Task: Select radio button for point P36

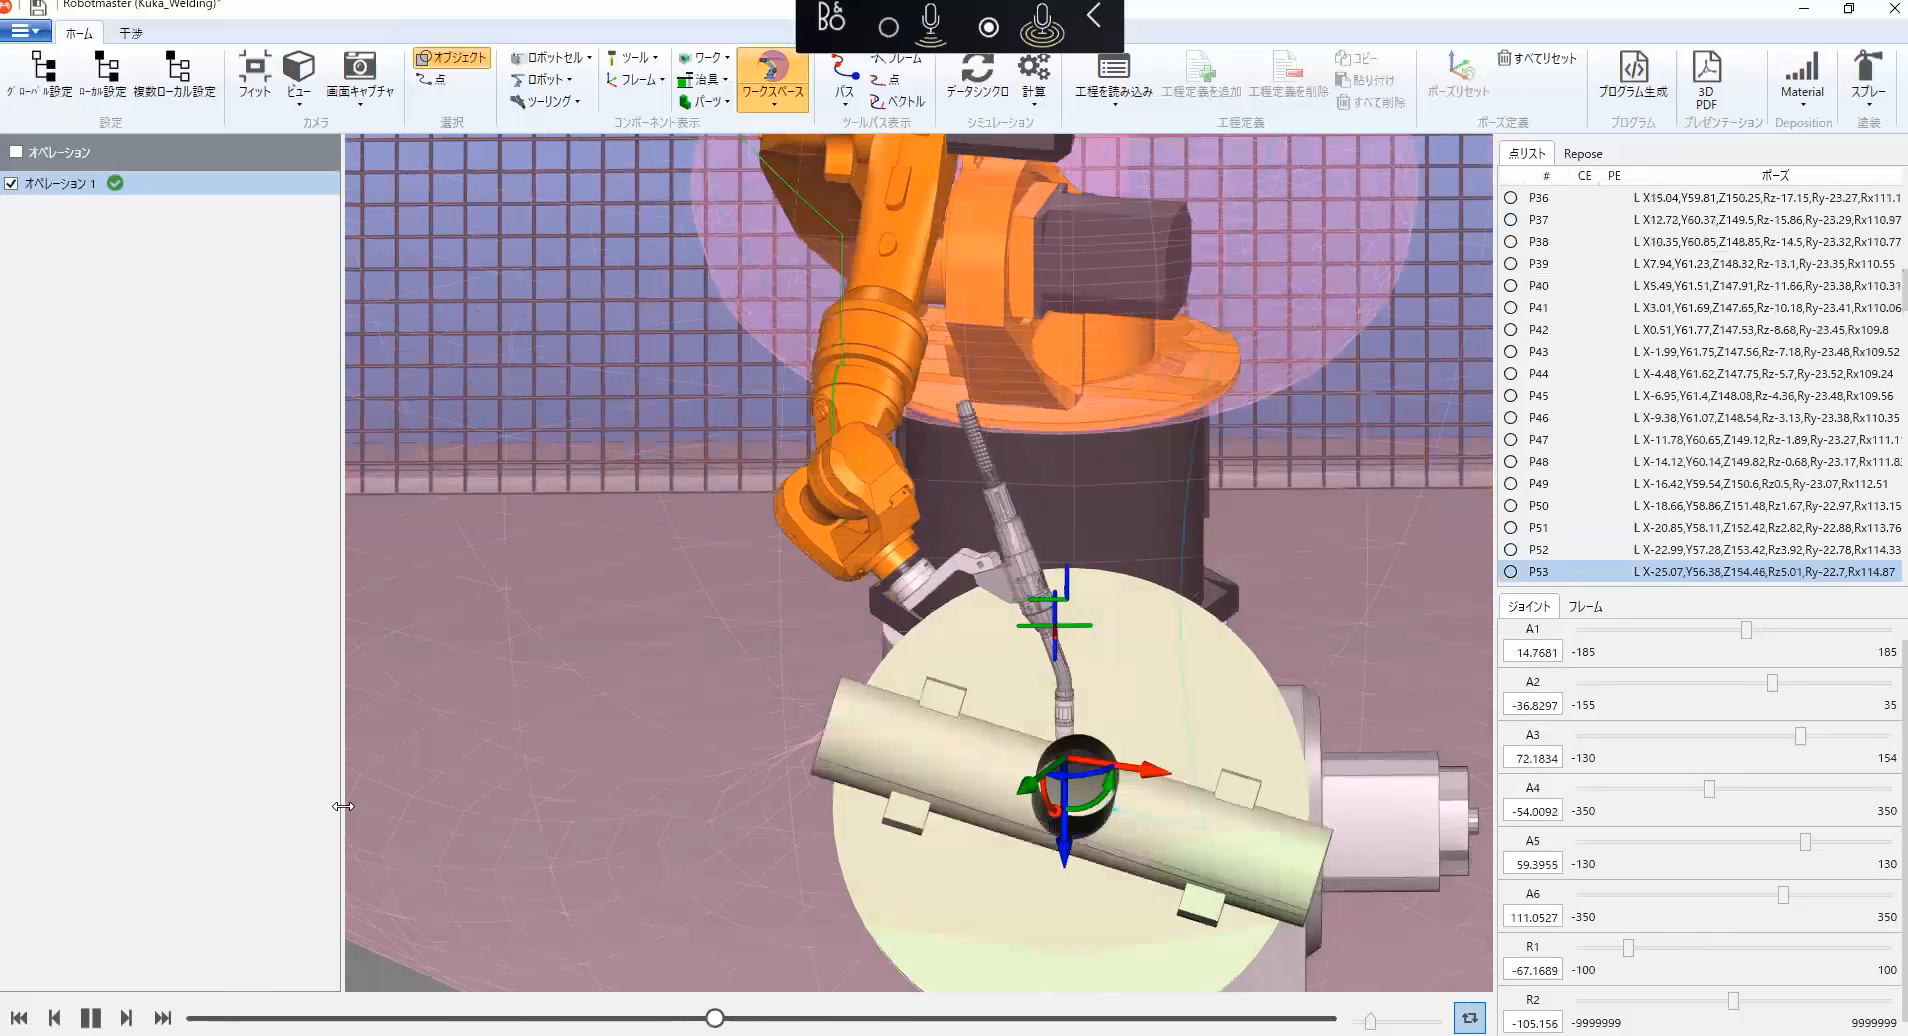Action: point(1510,198)
